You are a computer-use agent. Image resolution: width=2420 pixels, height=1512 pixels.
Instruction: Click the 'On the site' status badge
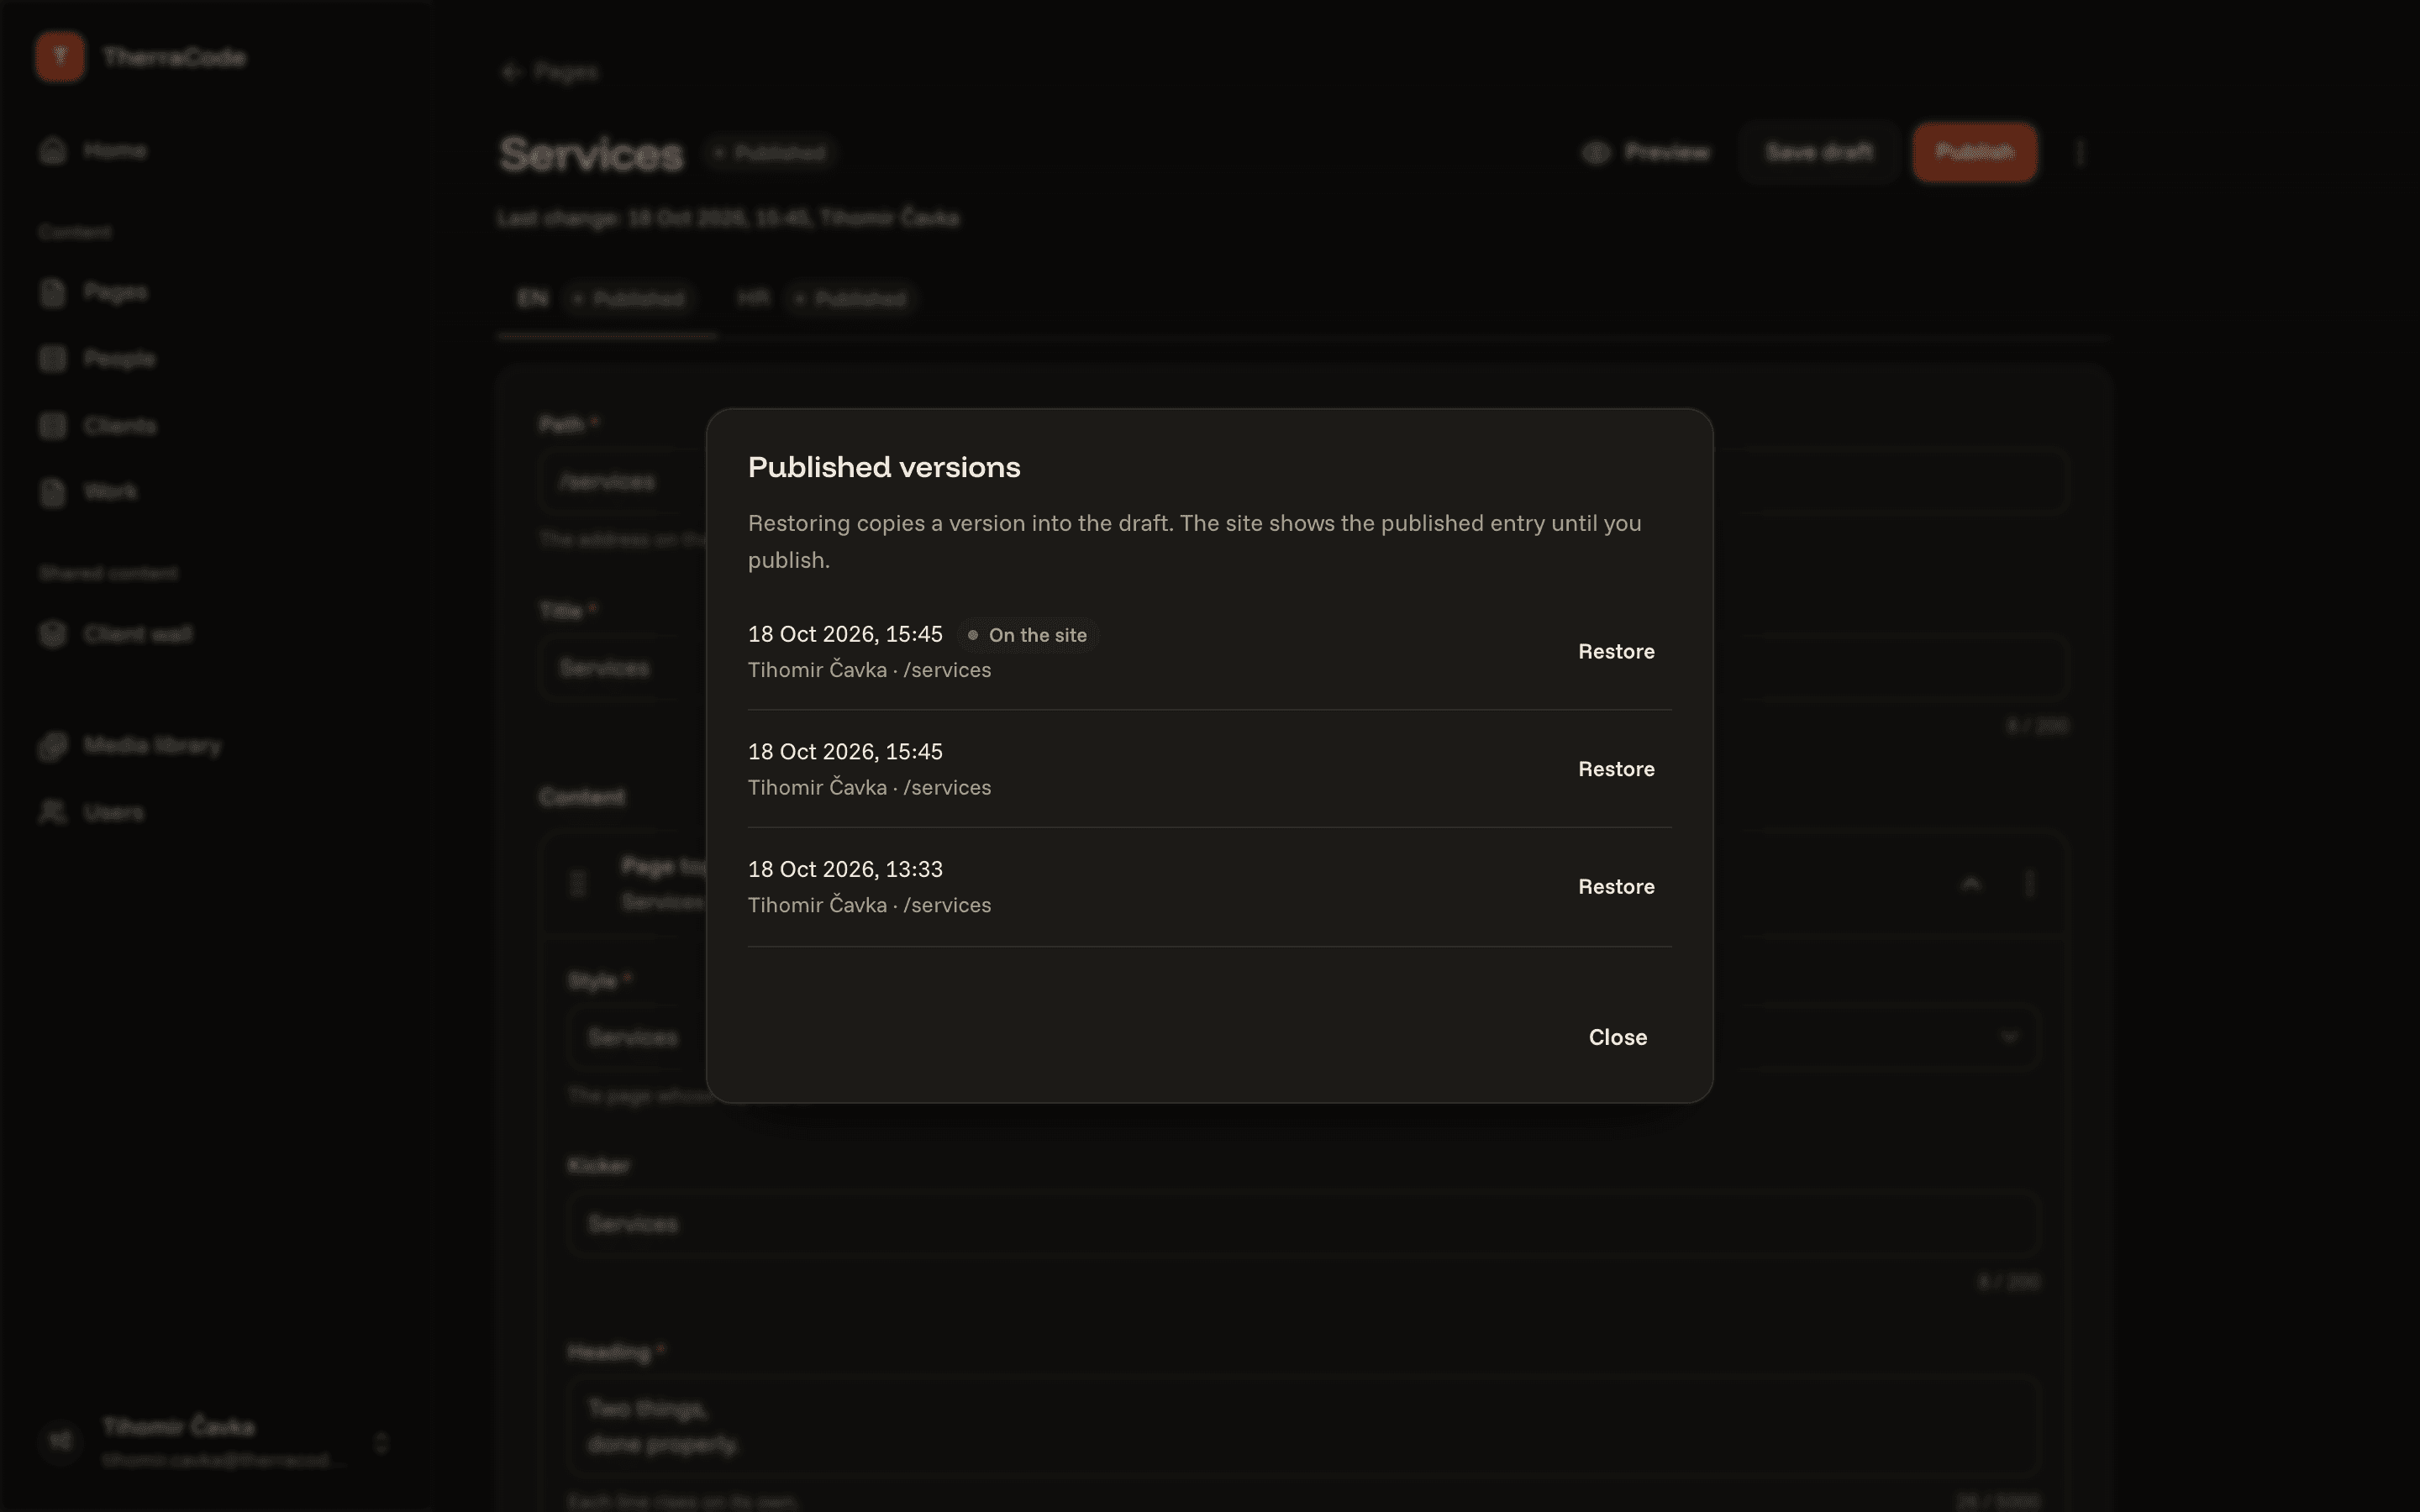(x=1028, y=635)
